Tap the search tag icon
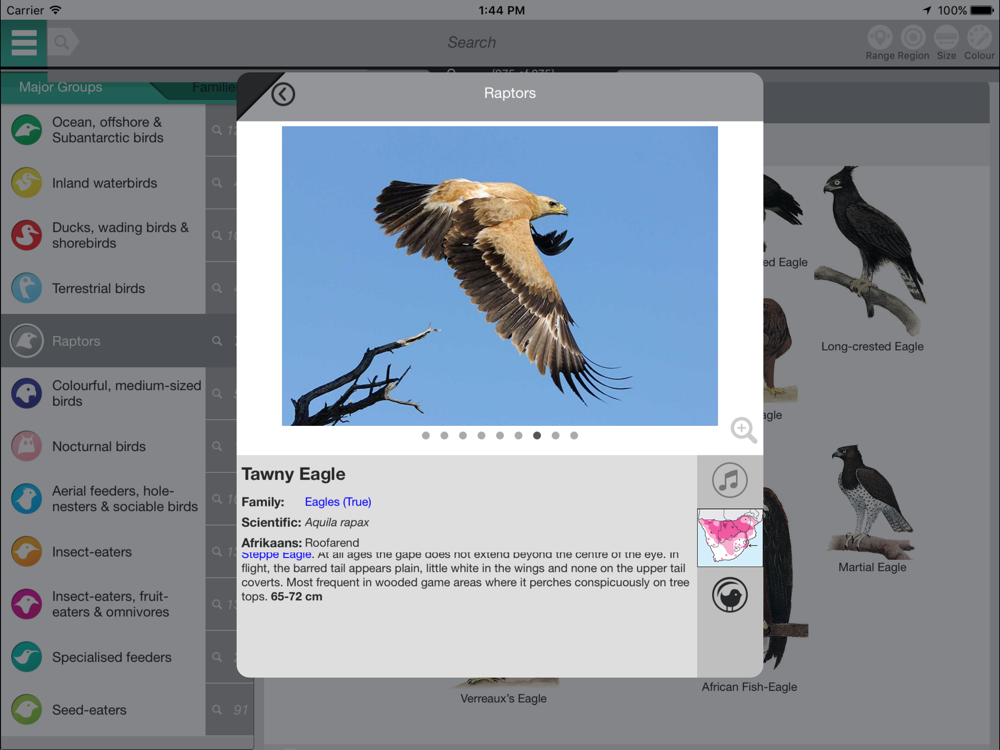This screenshot has width=1000, height=750. [62, 42]
